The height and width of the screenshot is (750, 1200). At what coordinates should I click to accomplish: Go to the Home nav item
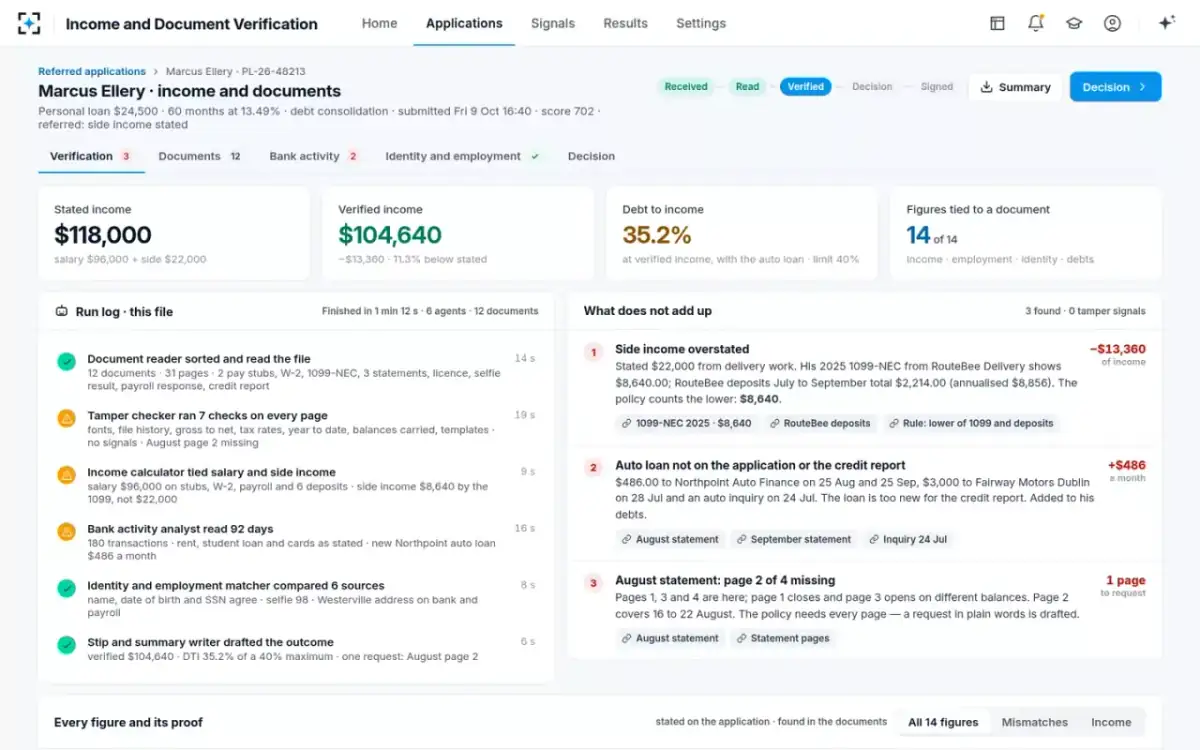tap(379, 23)
